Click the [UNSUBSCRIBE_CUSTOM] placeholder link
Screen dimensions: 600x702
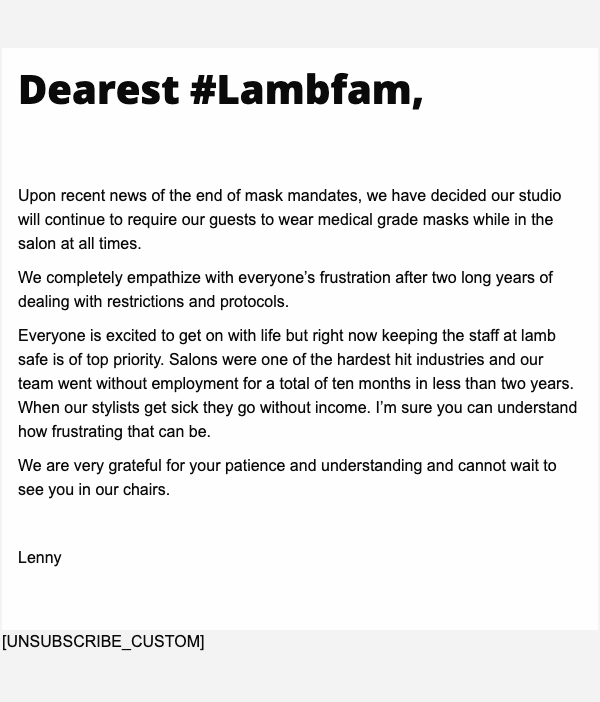[x=103, y=641]
